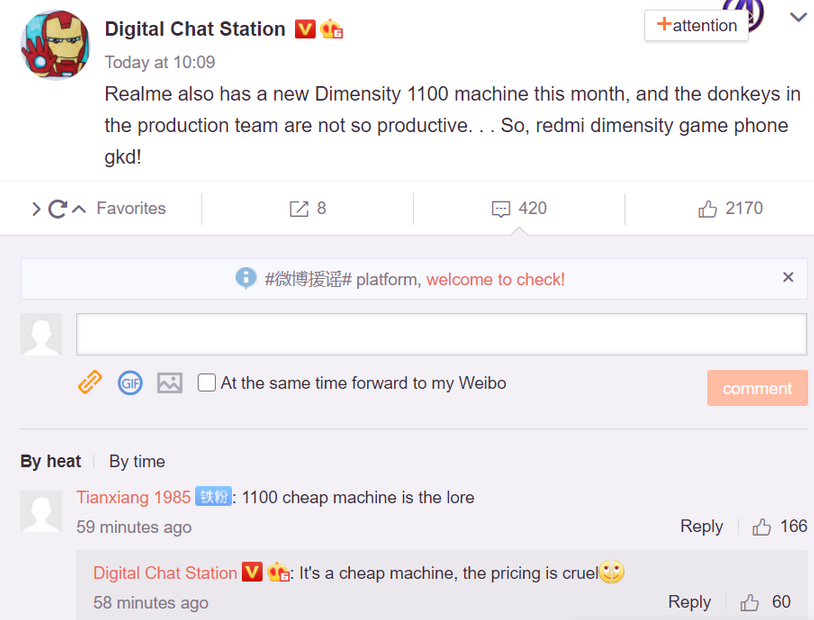Screen dimensions: 814x620
Task: Click into the comment text input box
Action: (441, 334)
